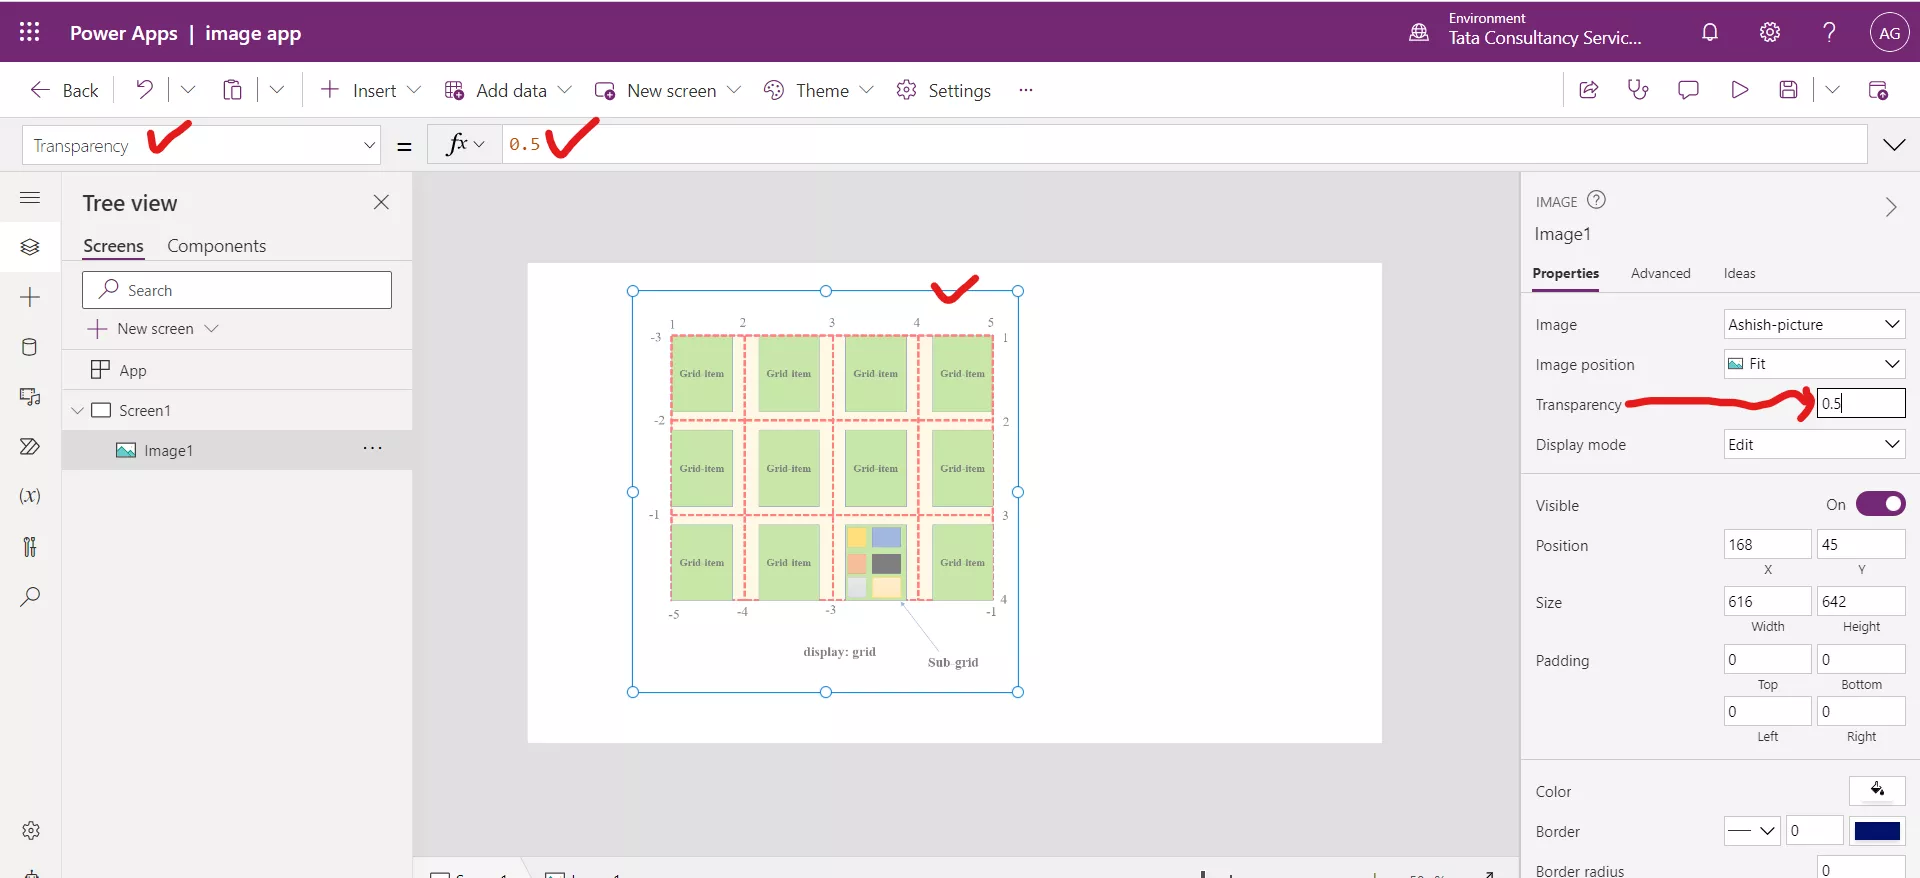Switch to the Ideas tab
The height and width of the screenshot is (878, 1920).
tap(1739, 274)
